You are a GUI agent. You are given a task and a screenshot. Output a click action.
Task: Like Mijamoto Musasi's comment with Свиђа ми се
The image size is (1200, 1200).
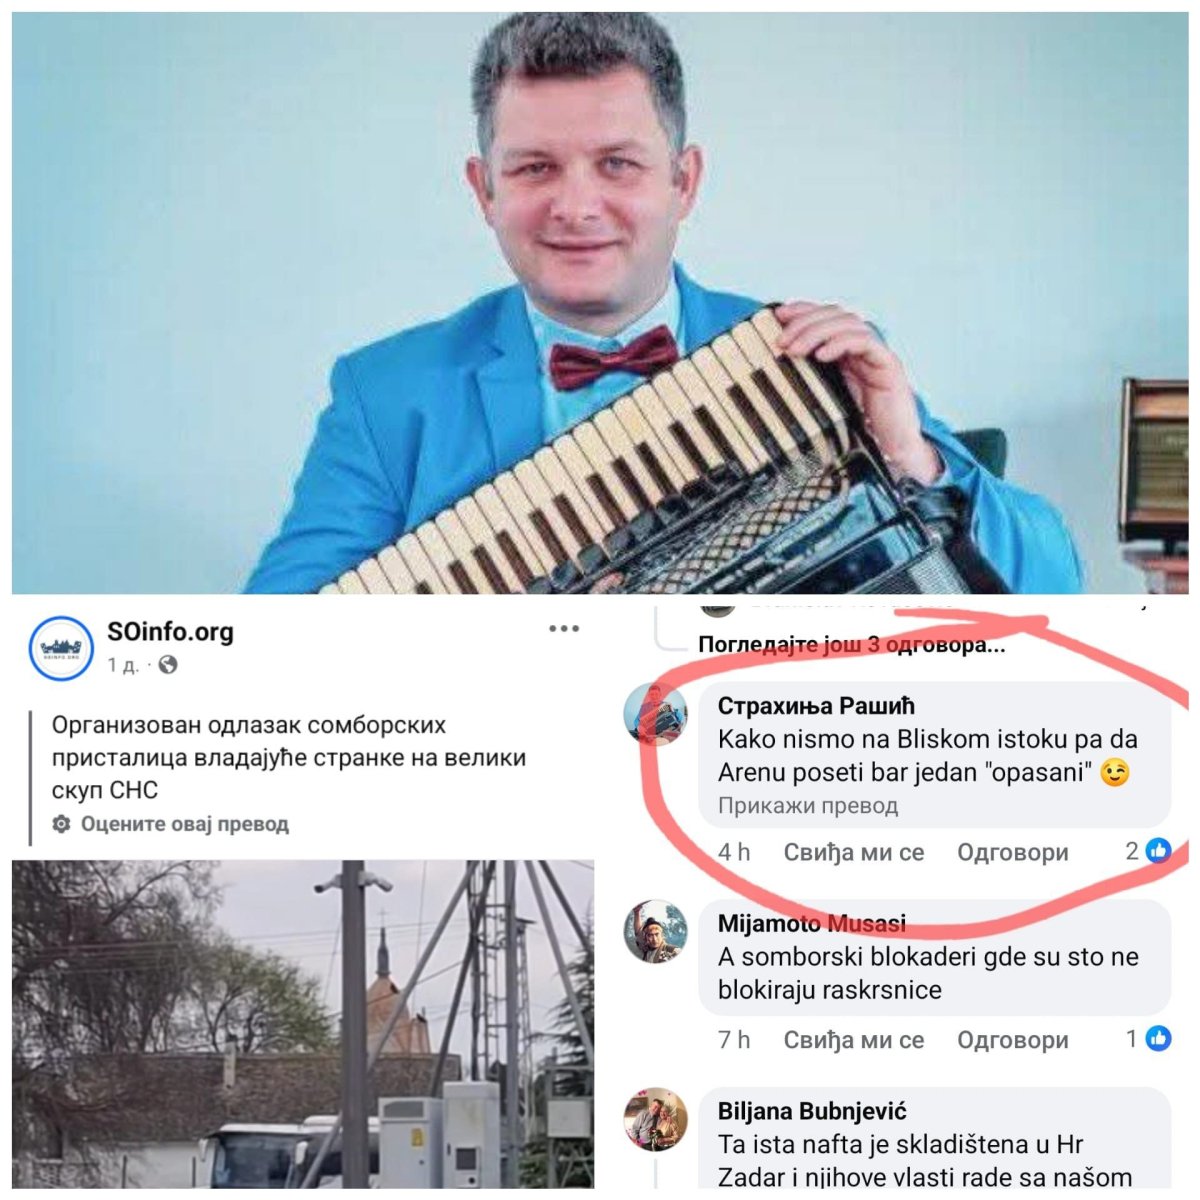[x=854, y=1040]
